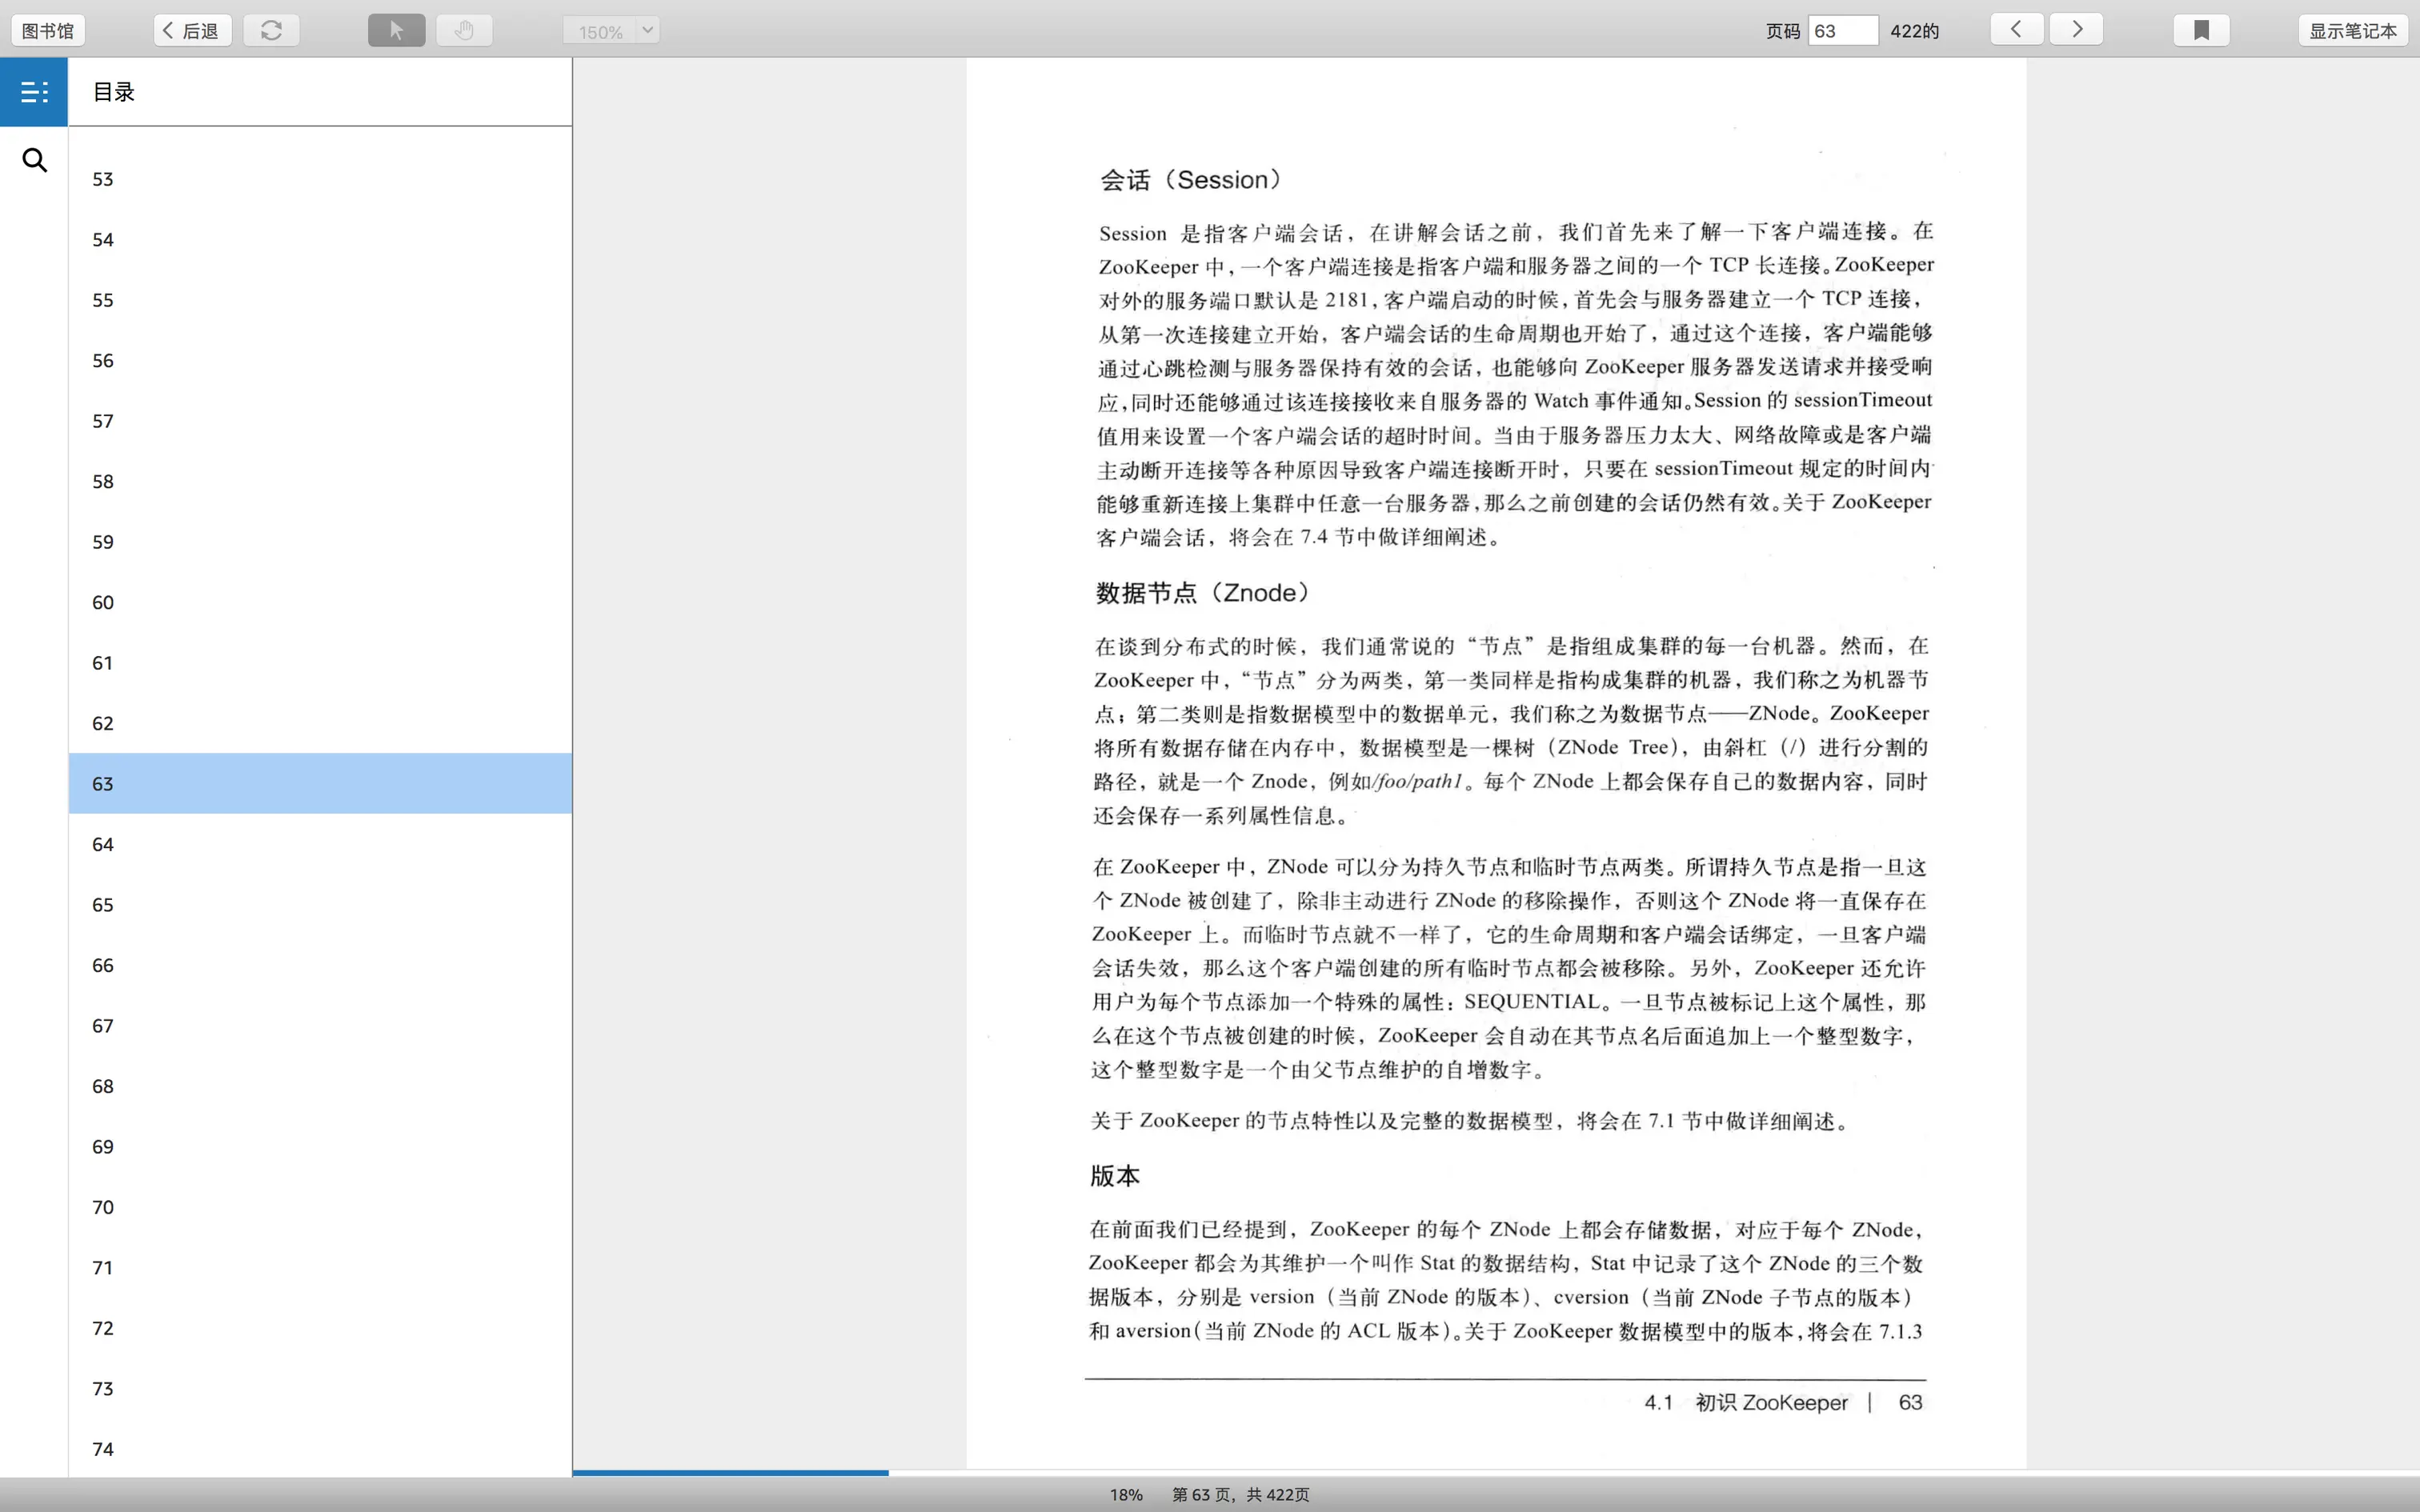Click the 目录 contents header
The image size is (2420, 1512).
pos(114,92)
